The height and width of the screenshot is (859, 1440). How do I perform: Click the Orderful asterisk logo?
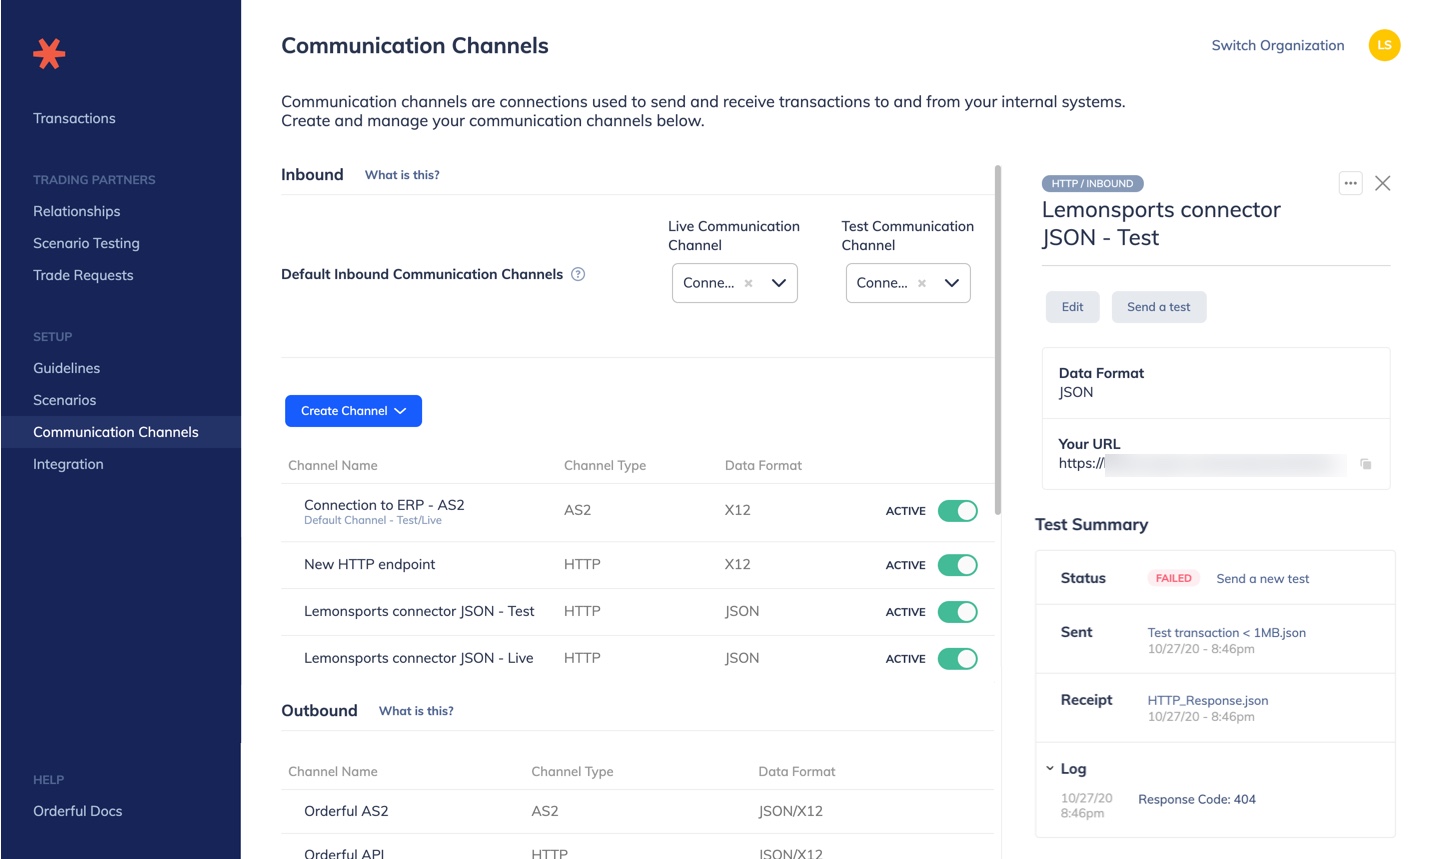pyautogui.click(x=49, y=53)
